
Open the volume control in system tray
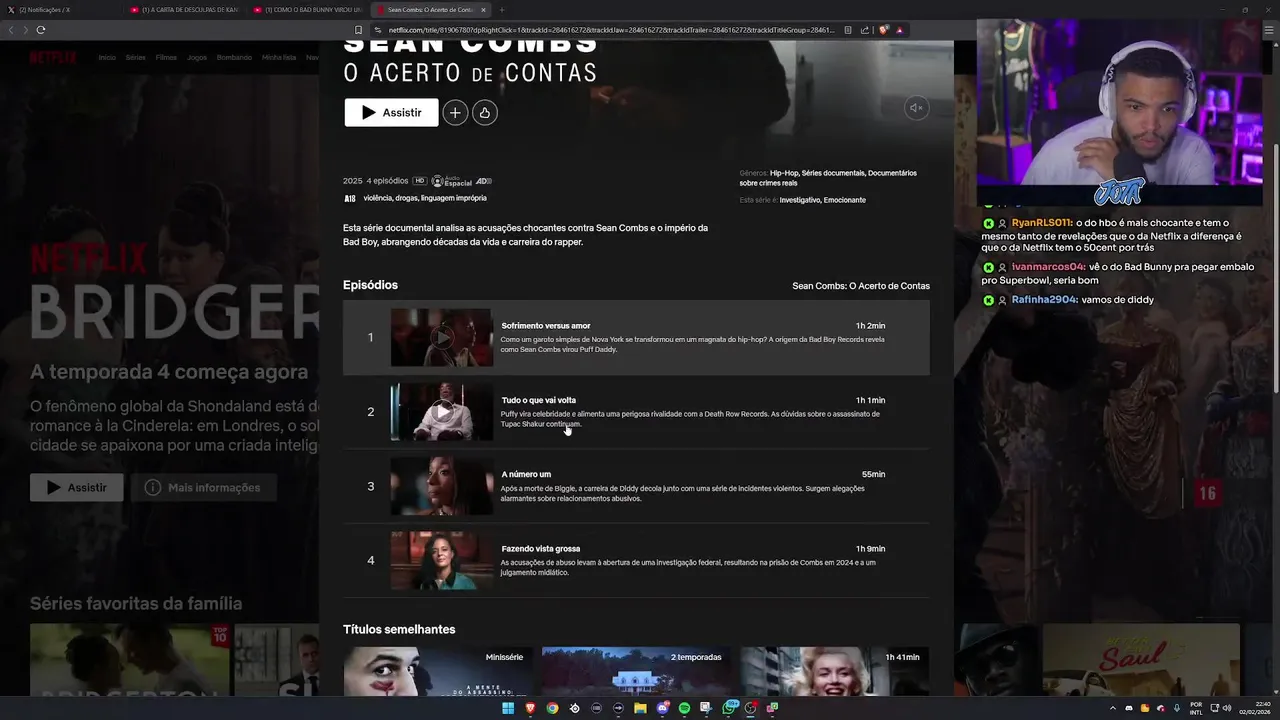[x=1227, y=708]
